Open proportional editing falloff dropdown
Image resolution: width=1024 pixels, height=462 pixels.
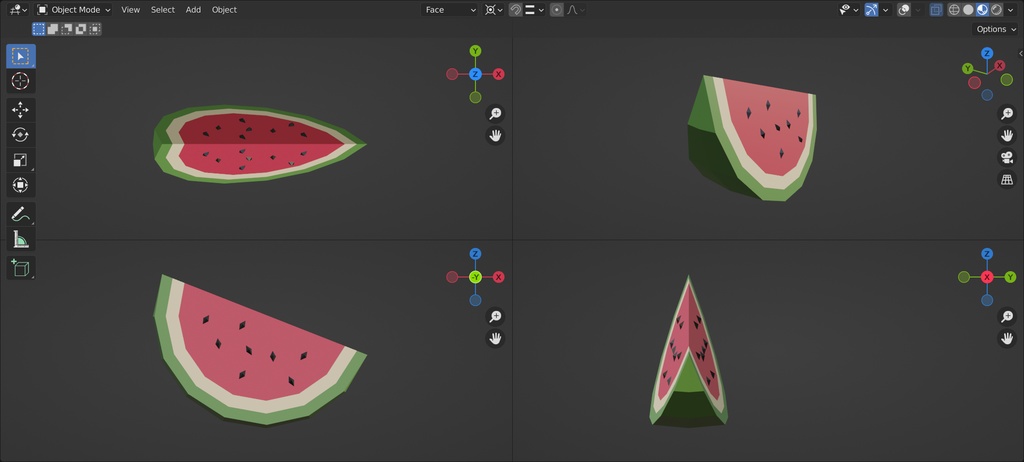(575, 10)
